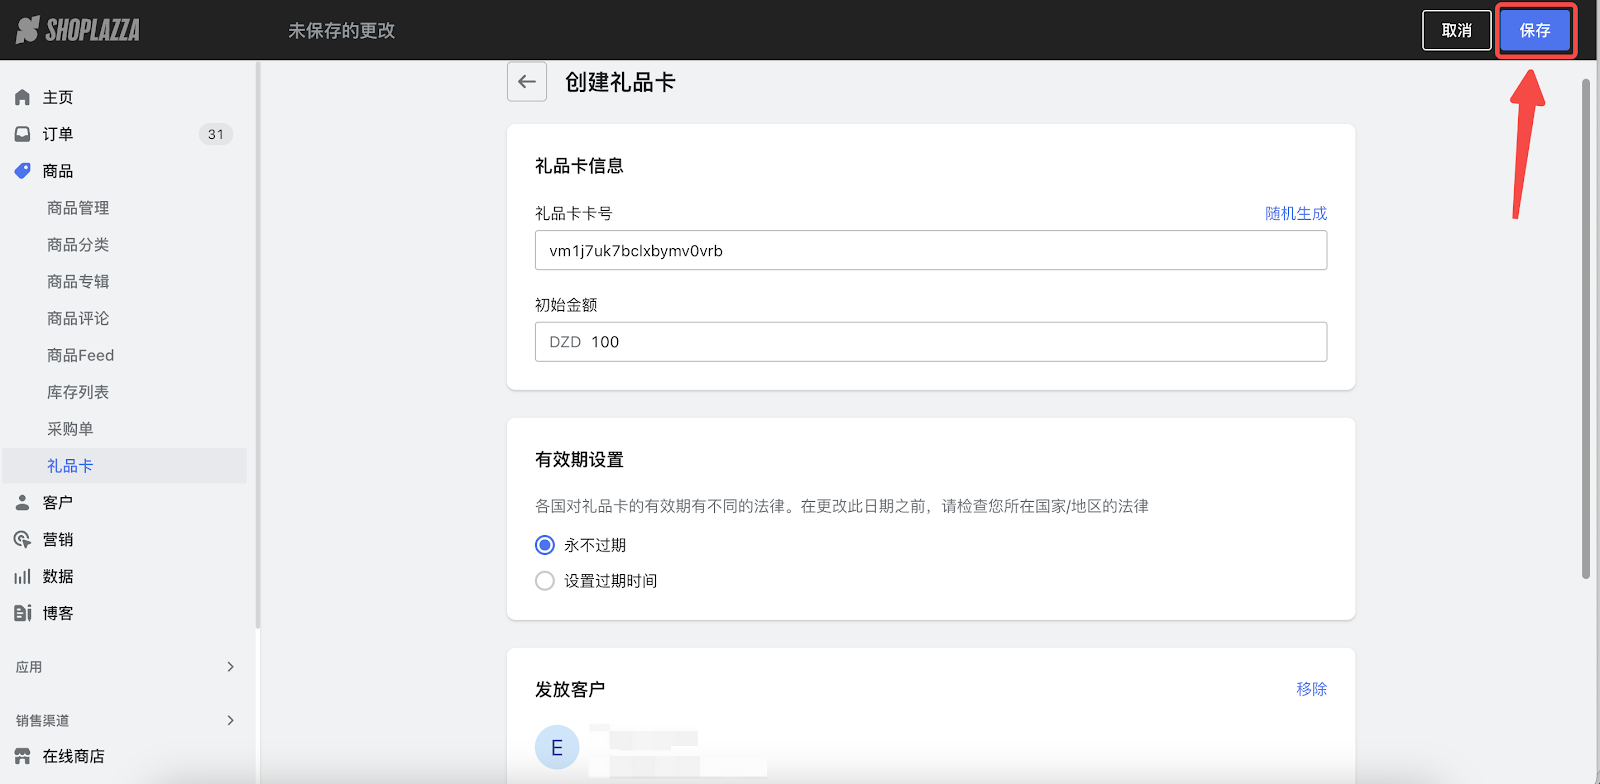The width and height of the screenshot is (1600, 784).
Task: Click 创建礼品卡 page title
Action: click(x=620, y=82)
